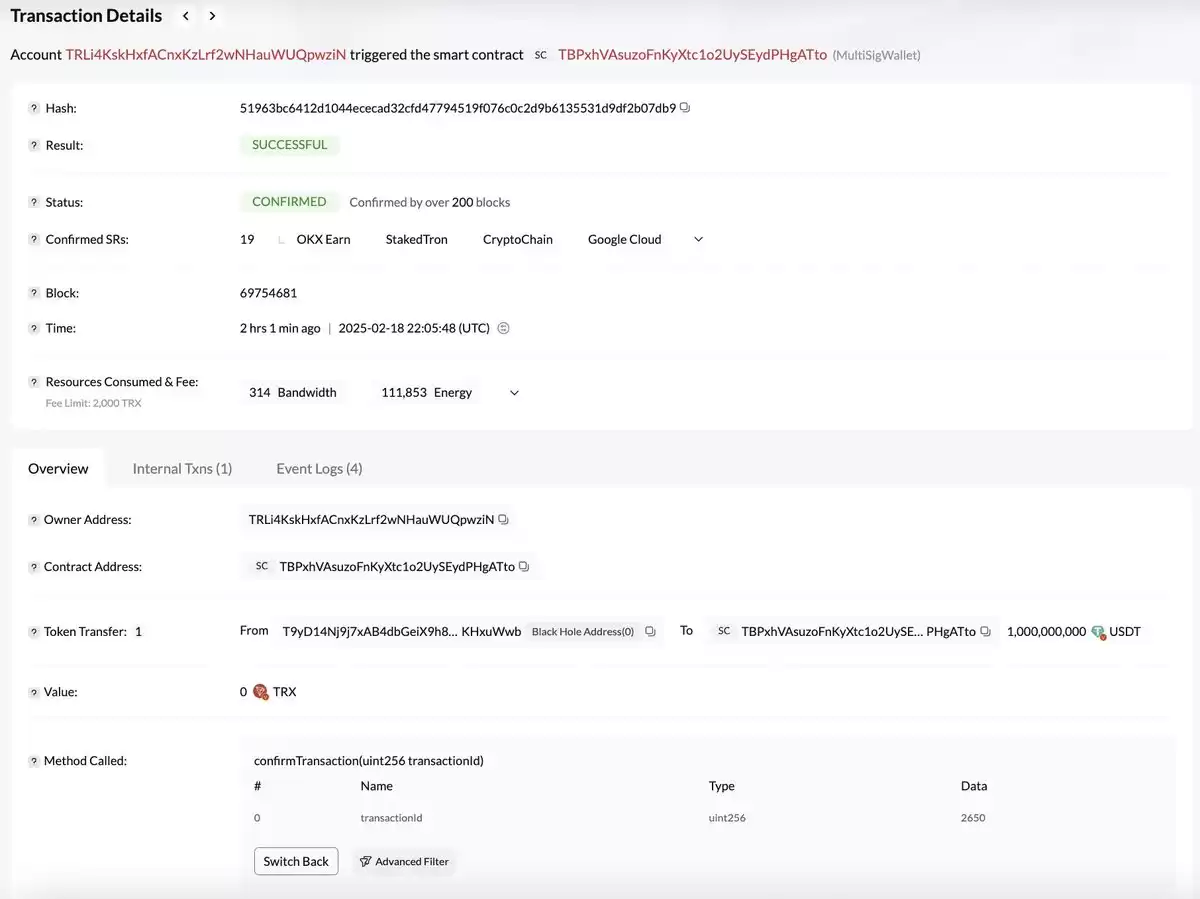Click SC badge in header contract
This screenshot has width=1200, height=899.
pos(541,55)
